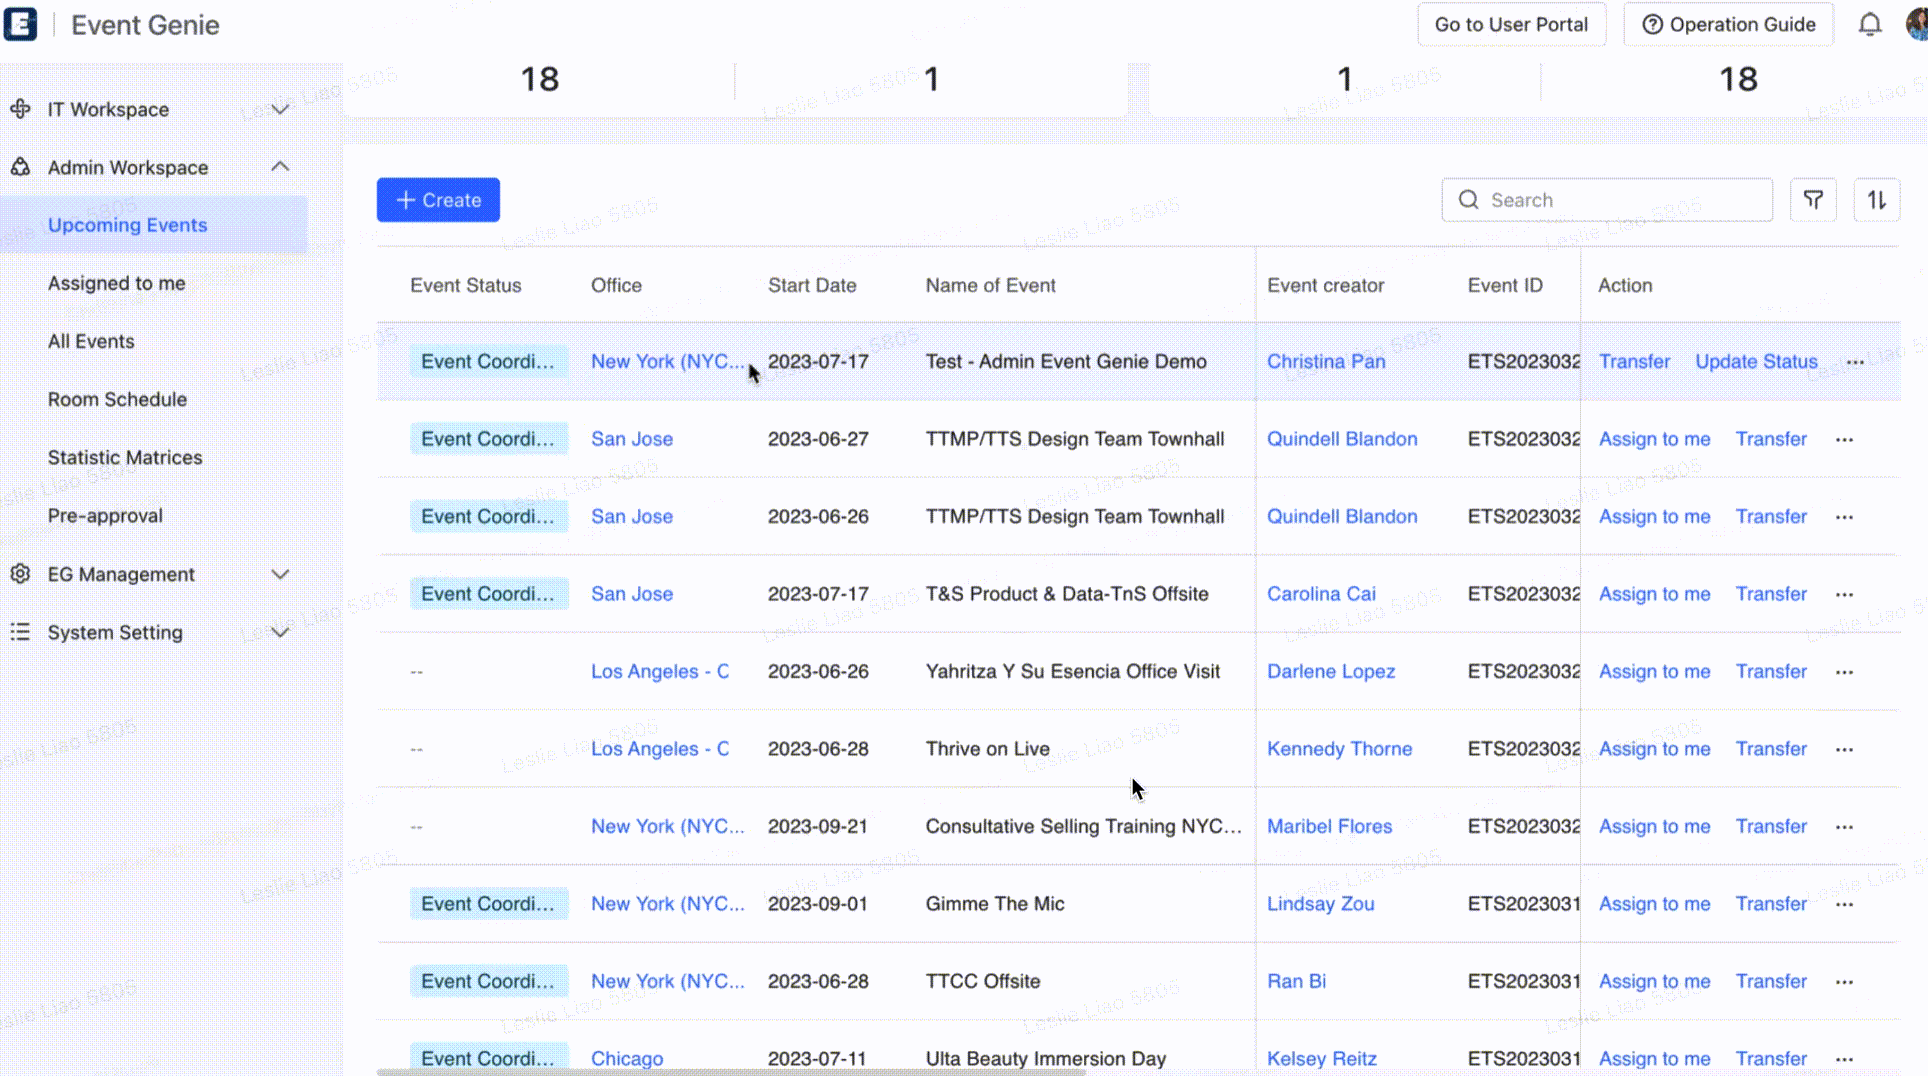Viewport: 1928px width, 1076px height.
Task: Open more options for TTCC Offsite row
Action: [x=1844, y=982]
